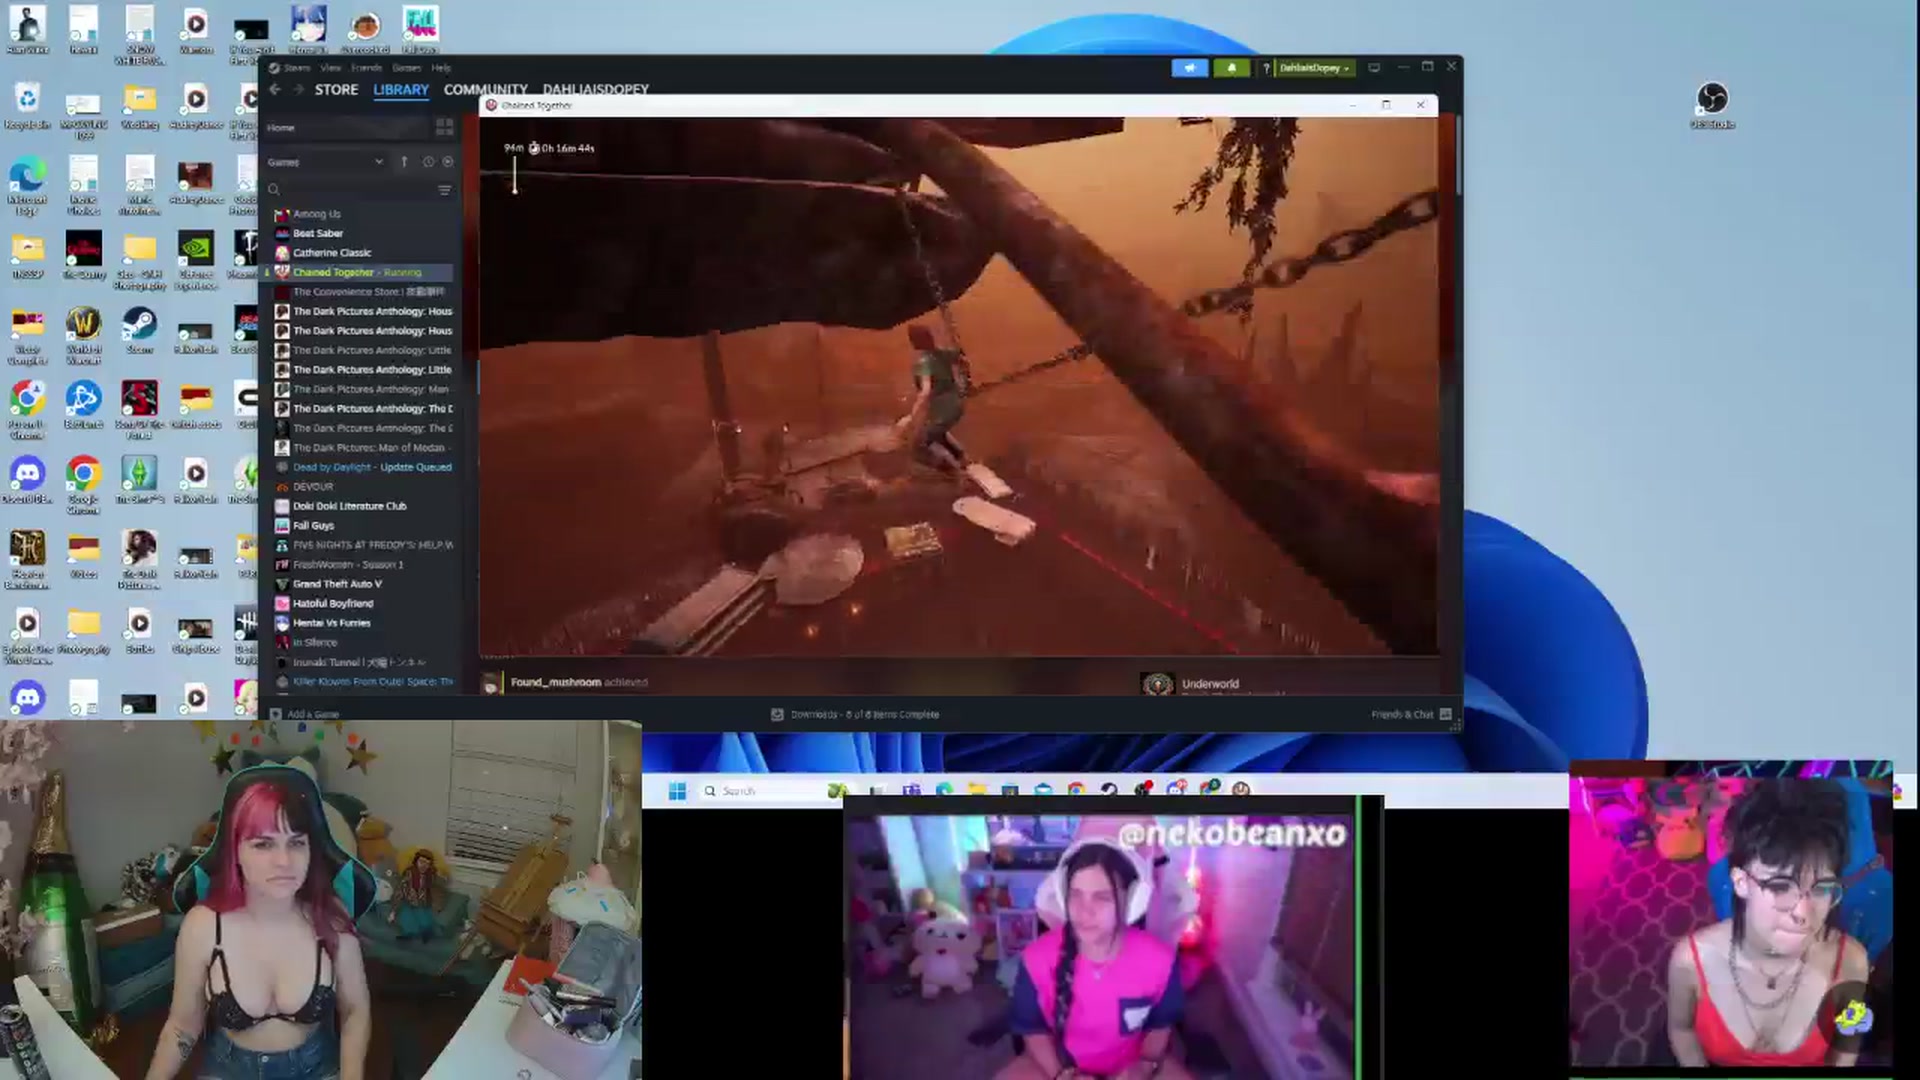Screen dimensions: 1920x1080
Task: Open World of Warcraft desktop shortcut
Action: coord(83,335)
